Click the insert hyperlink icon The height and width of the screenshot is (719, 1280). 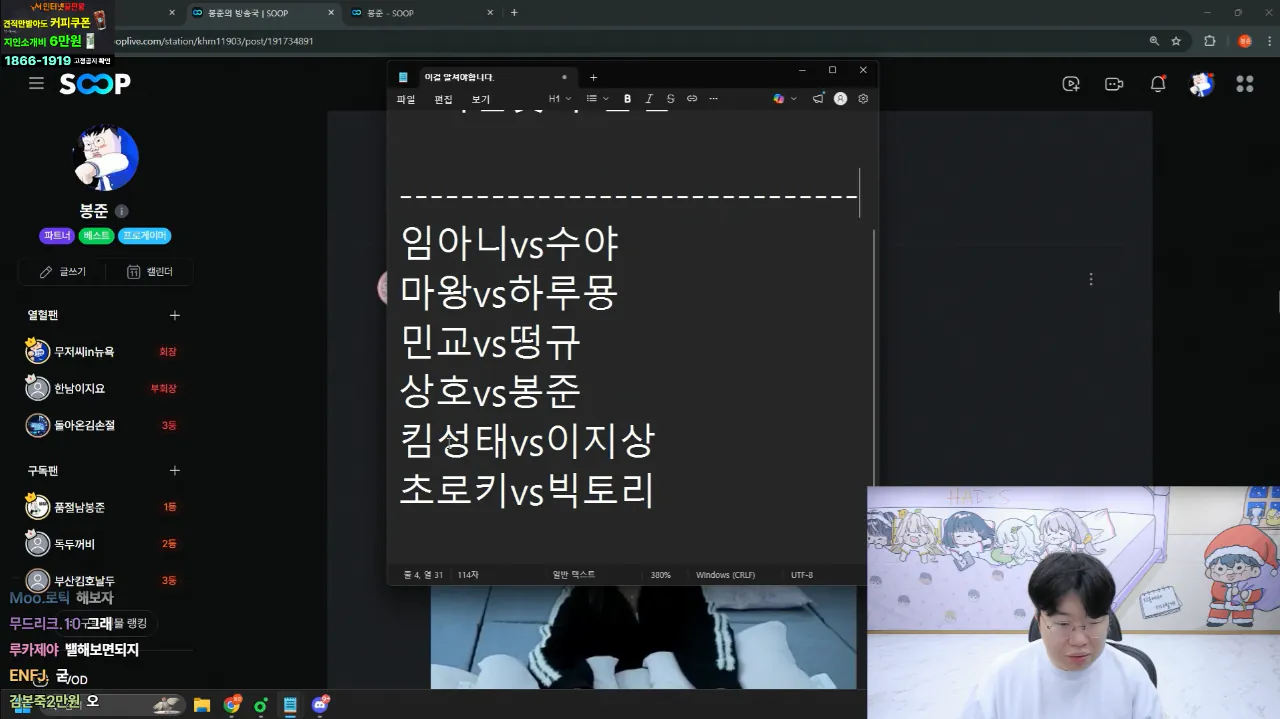[x=691, y=98]
